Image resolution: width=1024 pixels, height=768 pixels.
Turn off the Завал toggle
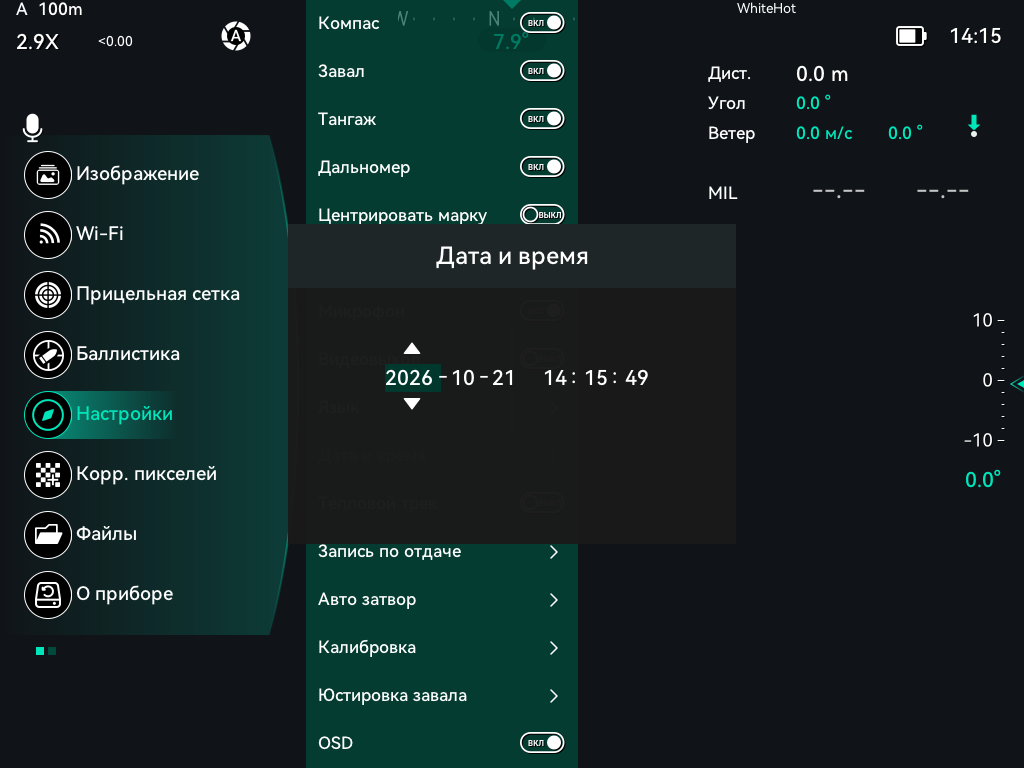[x=542, y=71]
